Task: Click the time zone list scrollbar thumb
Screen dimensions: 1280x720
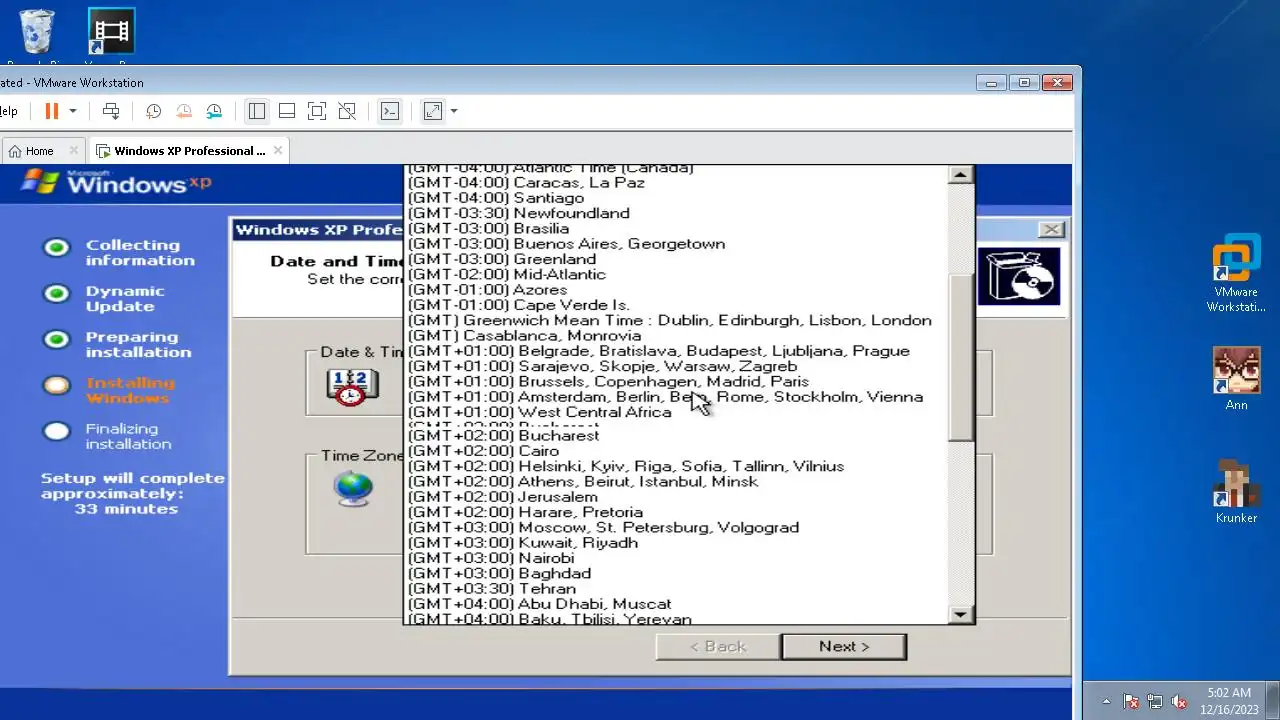Action: [x=960, y=358]
